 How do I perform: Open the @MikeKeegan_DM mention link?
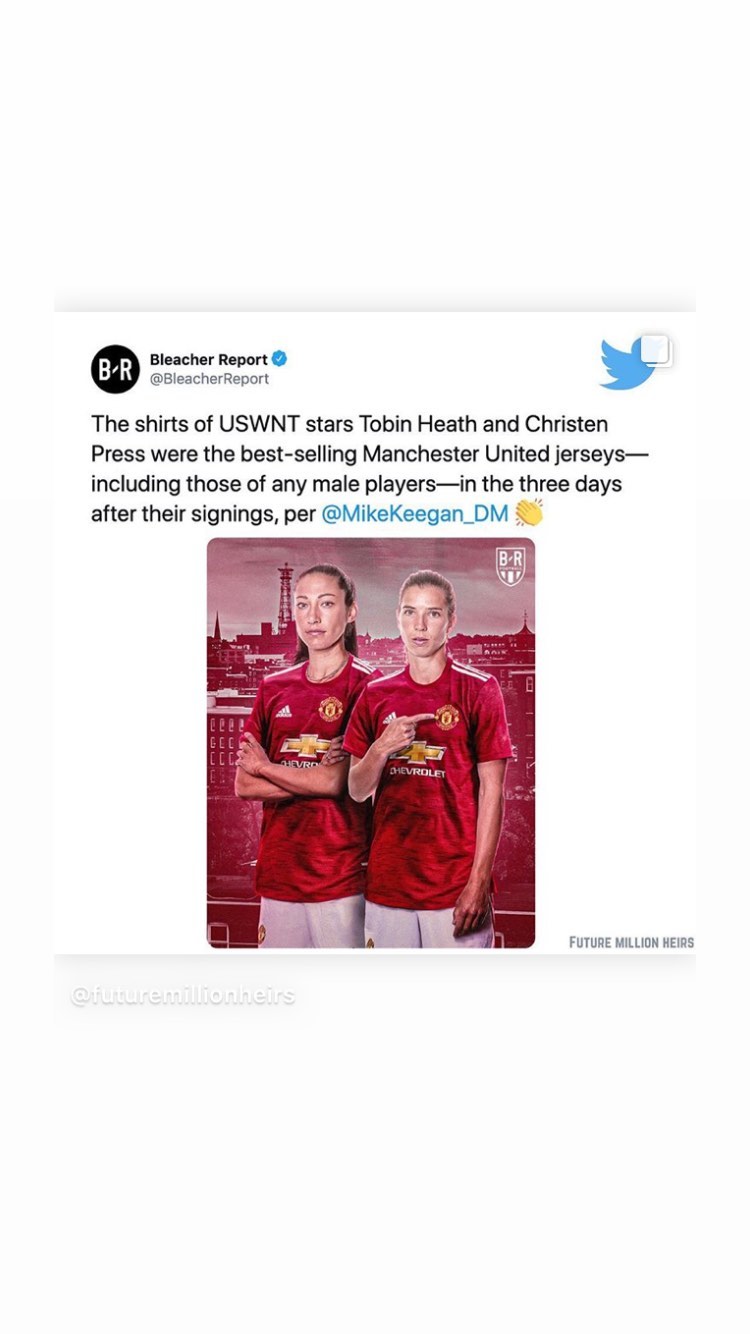click(x=415, y=514)
